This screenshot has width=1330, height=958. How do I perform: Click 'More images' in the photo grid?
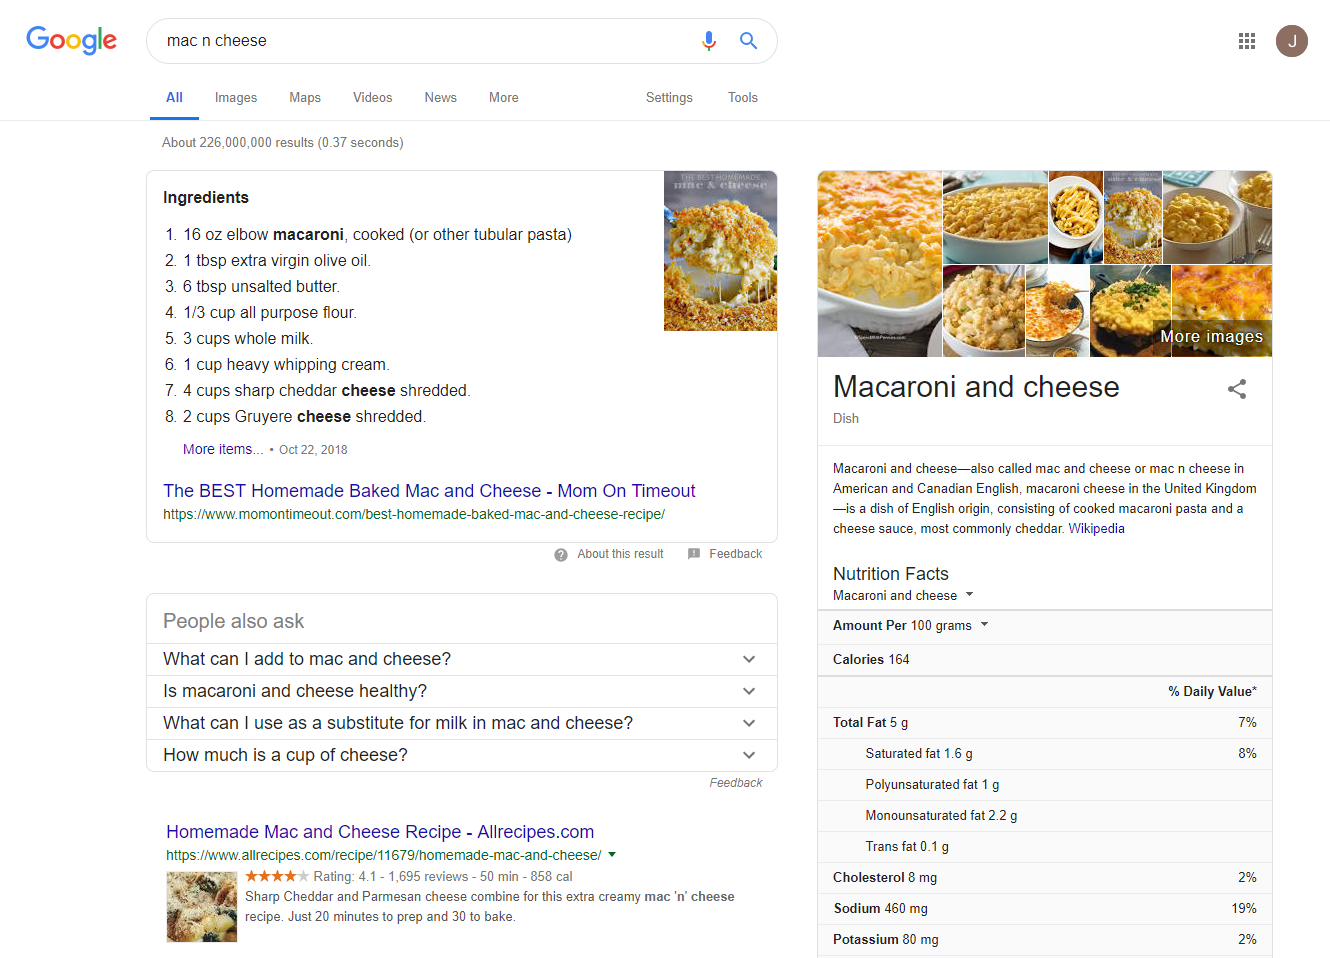[x=1212, y=336]
